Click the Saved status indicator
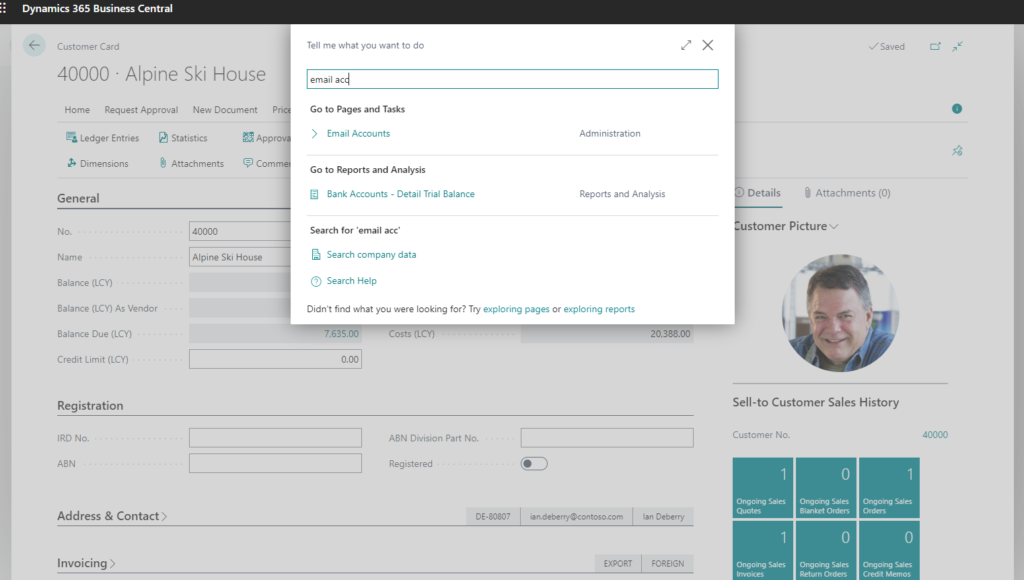1024x580 pixels. [886, 46]
